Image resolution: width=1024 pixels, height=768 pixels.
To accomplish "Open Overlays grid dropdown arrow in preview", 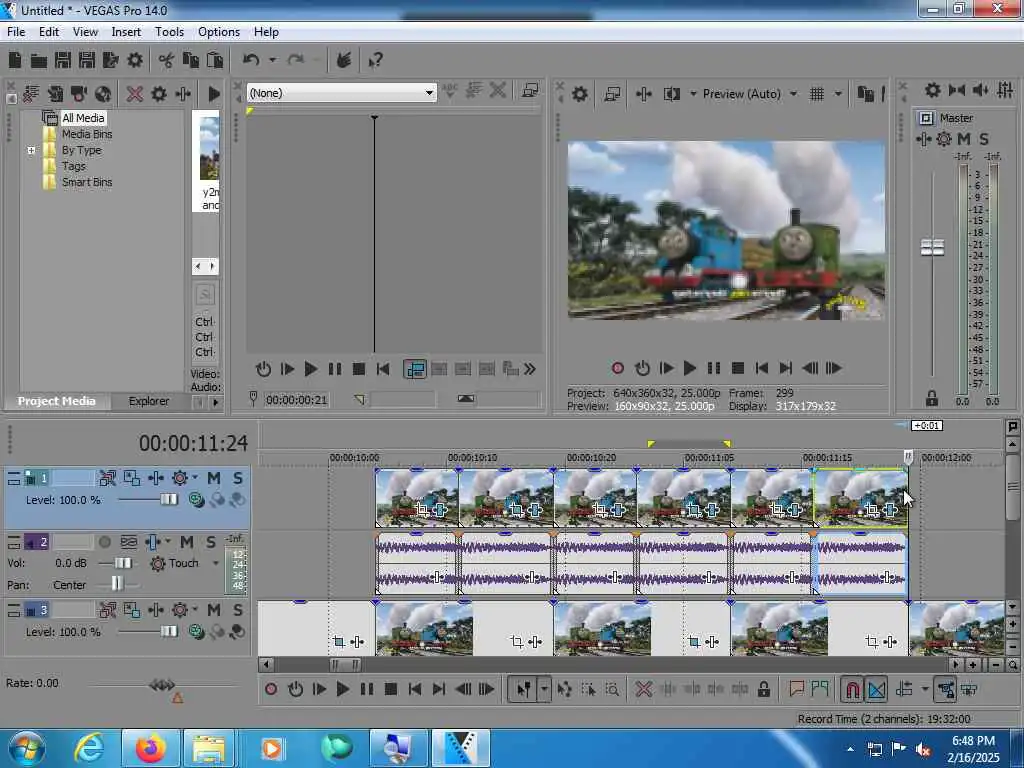I will pyautogui.click(x=838, y=94).
